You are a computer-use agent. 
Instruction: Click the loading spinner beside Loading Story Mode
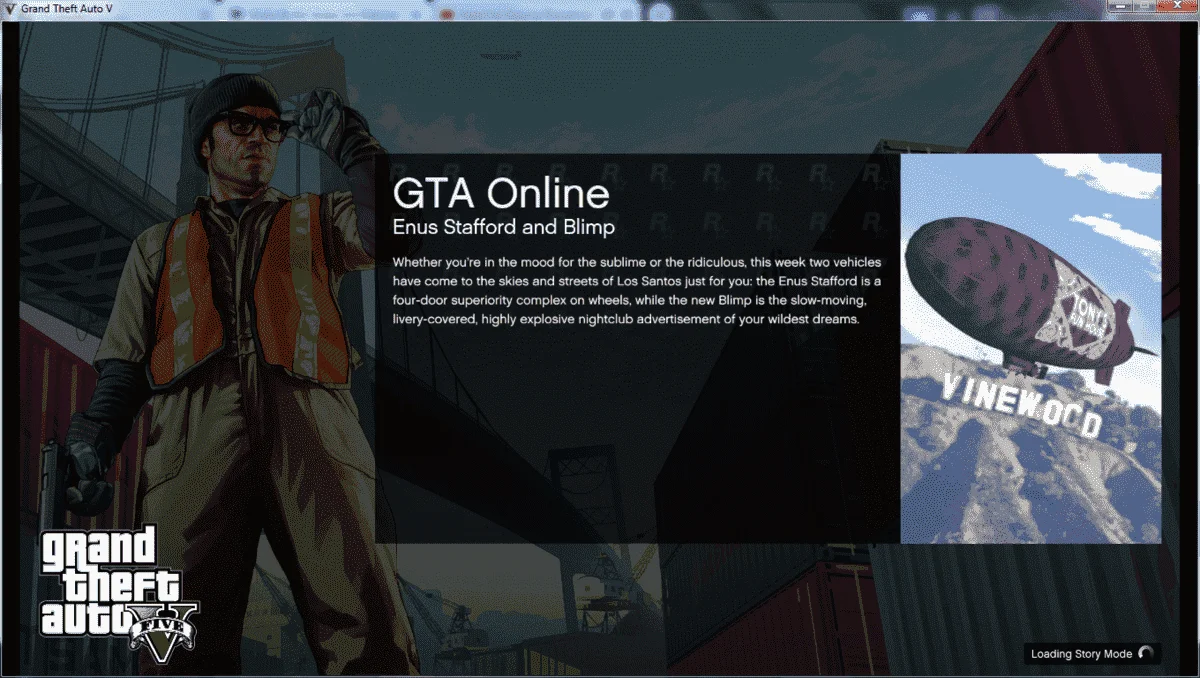pyautogui.click(x=1146, y=653)
